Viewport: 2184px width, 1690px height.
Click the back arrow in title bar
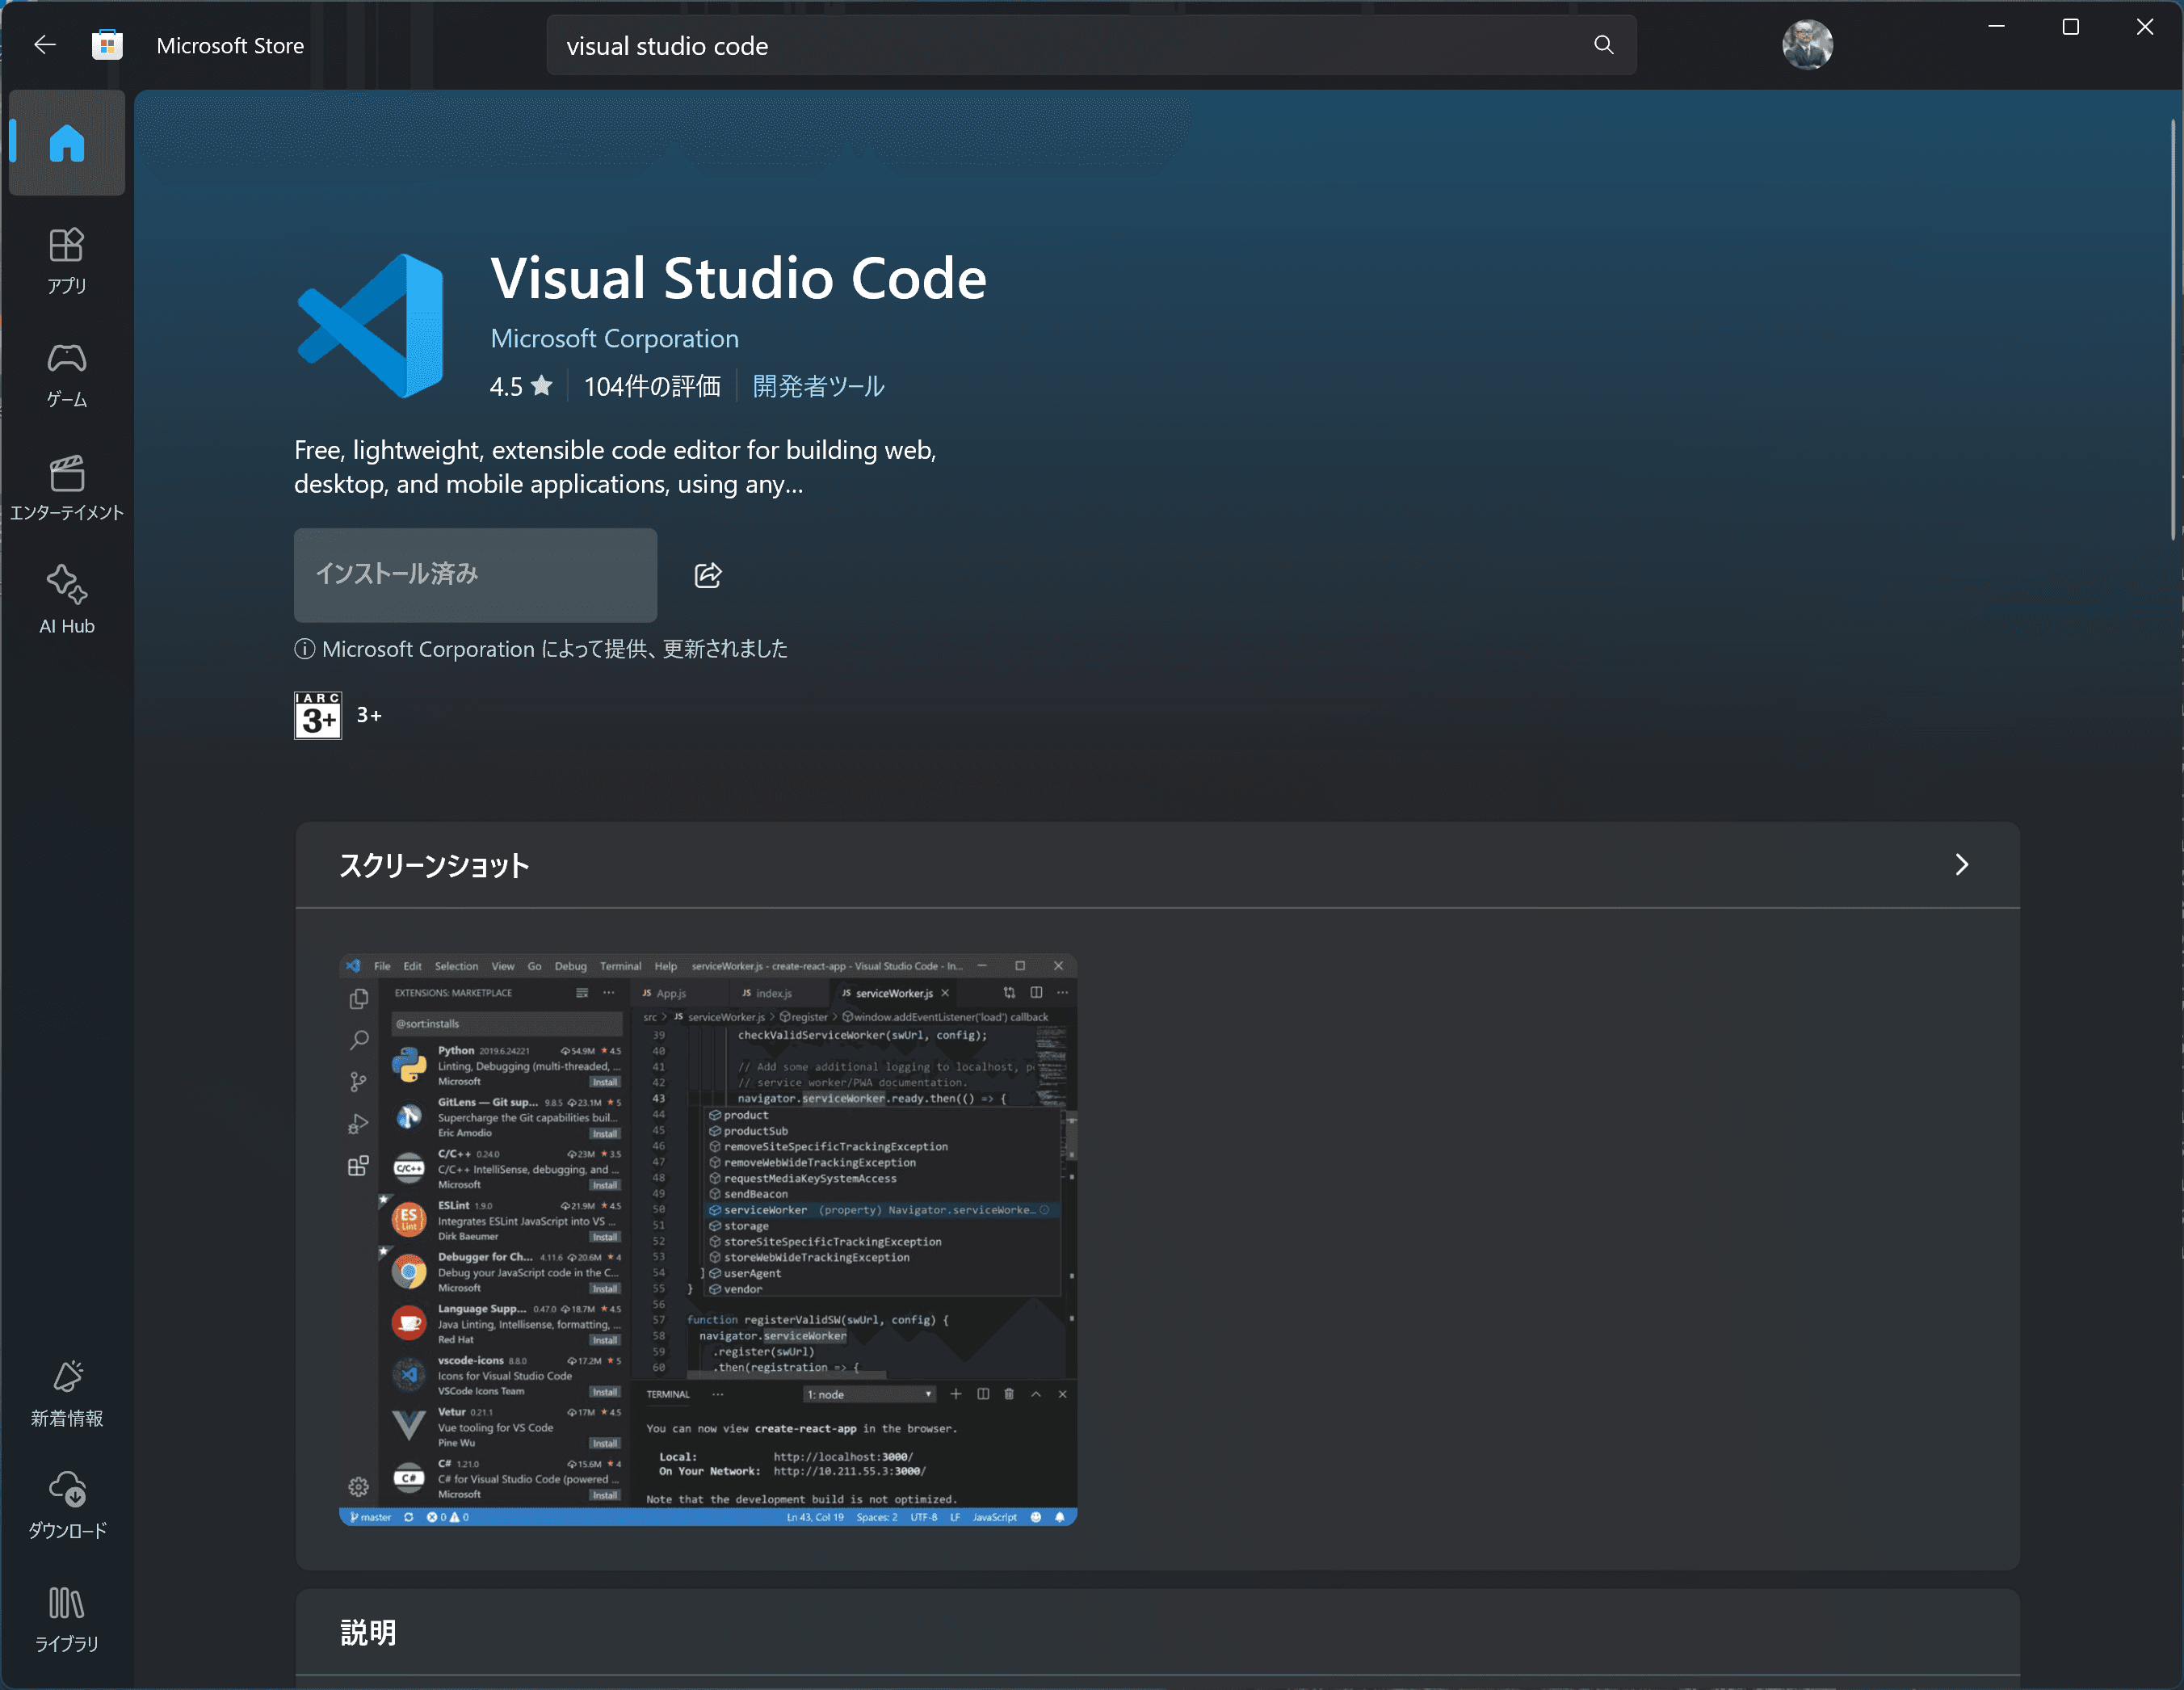44,45
